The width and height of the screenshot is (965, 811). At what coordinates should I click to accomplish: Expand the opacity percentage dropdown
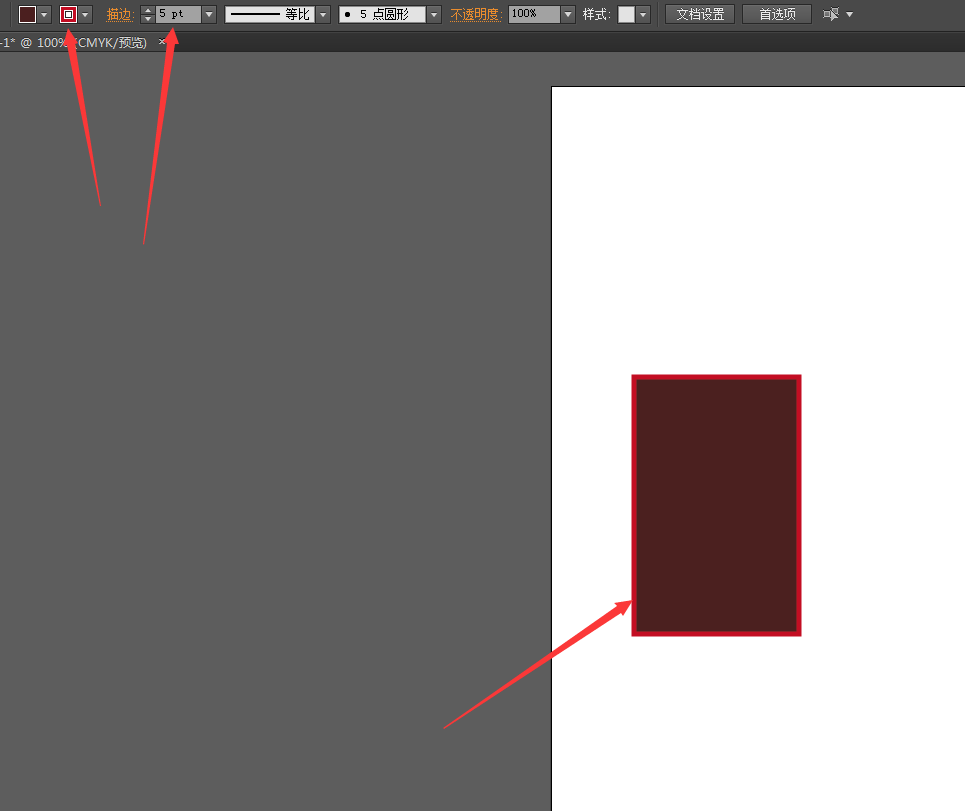(569, 14)
